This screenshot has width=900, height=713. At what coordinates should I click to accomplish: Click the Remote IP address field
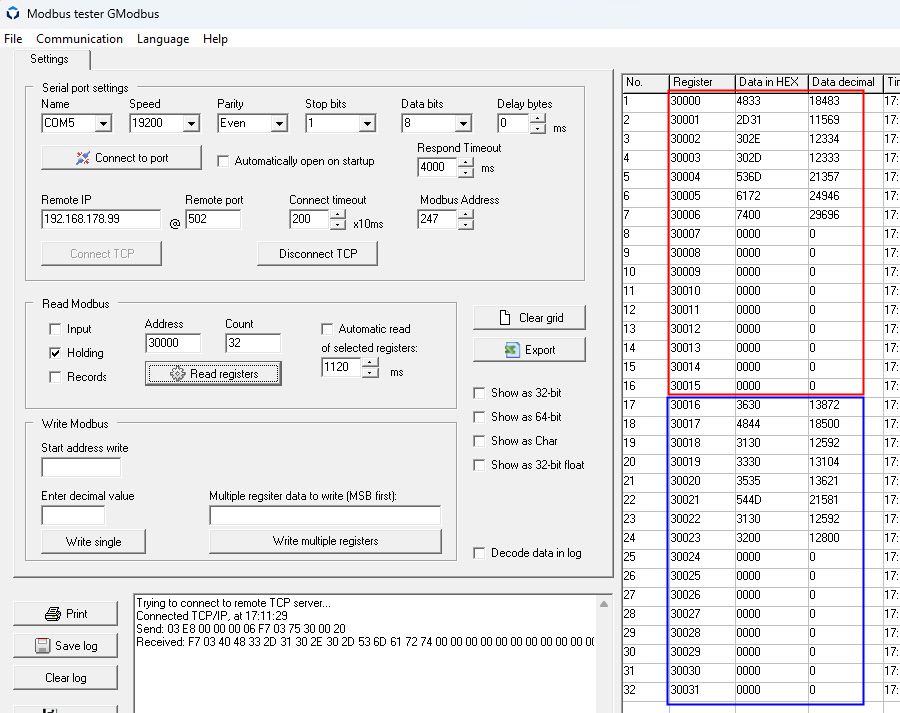100,219
